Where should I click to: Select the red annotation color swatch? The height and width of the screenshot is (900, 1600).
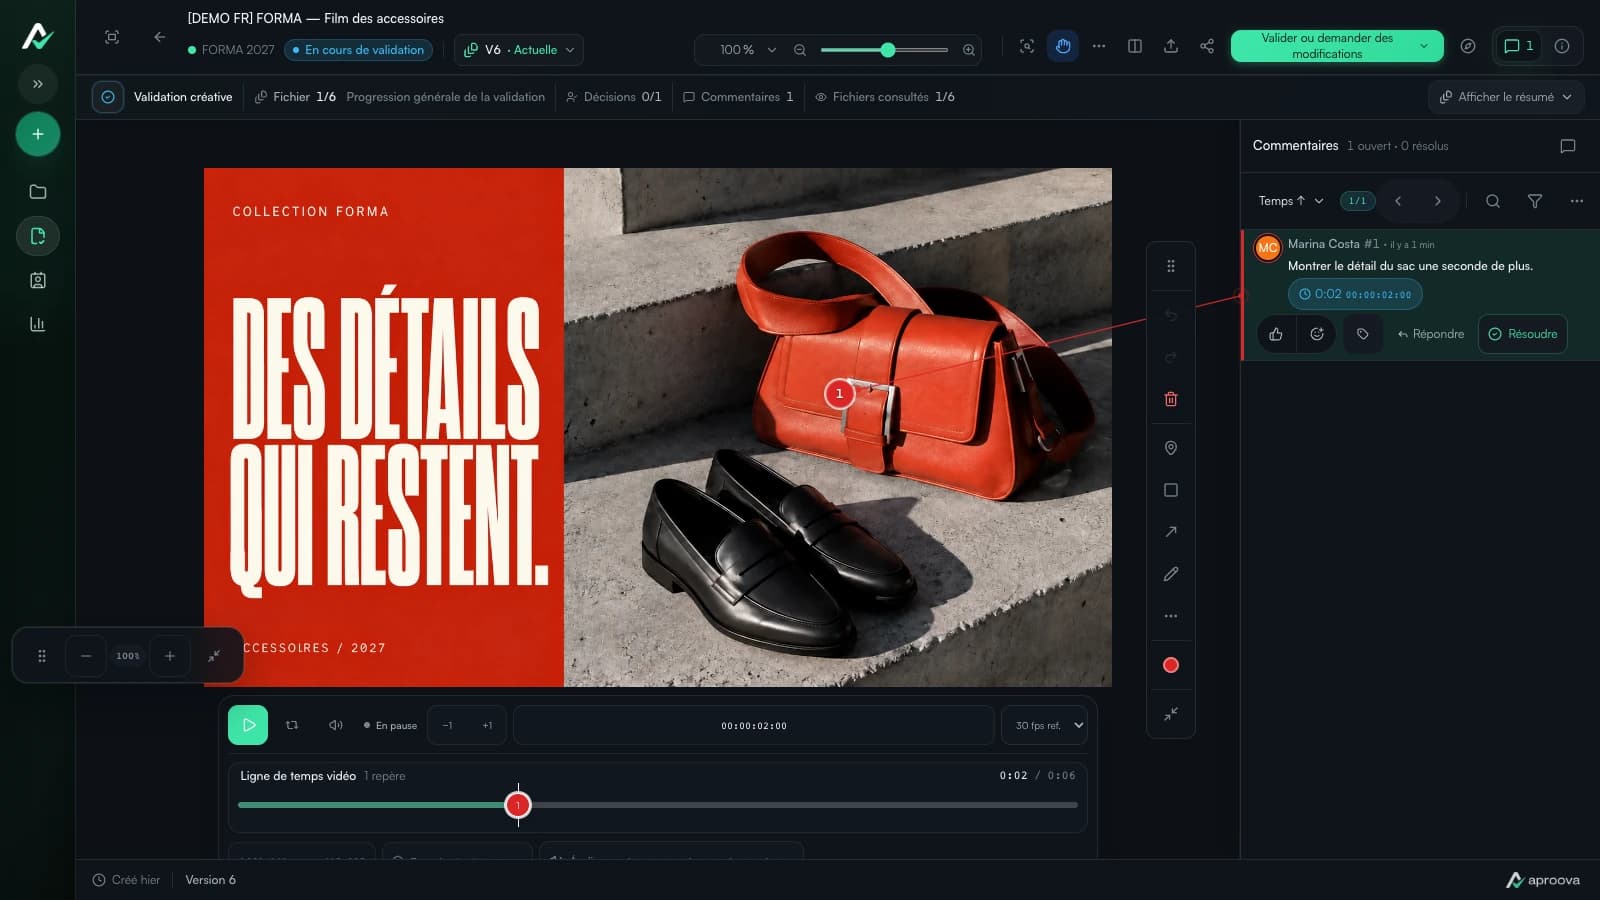coord(1171,665)
